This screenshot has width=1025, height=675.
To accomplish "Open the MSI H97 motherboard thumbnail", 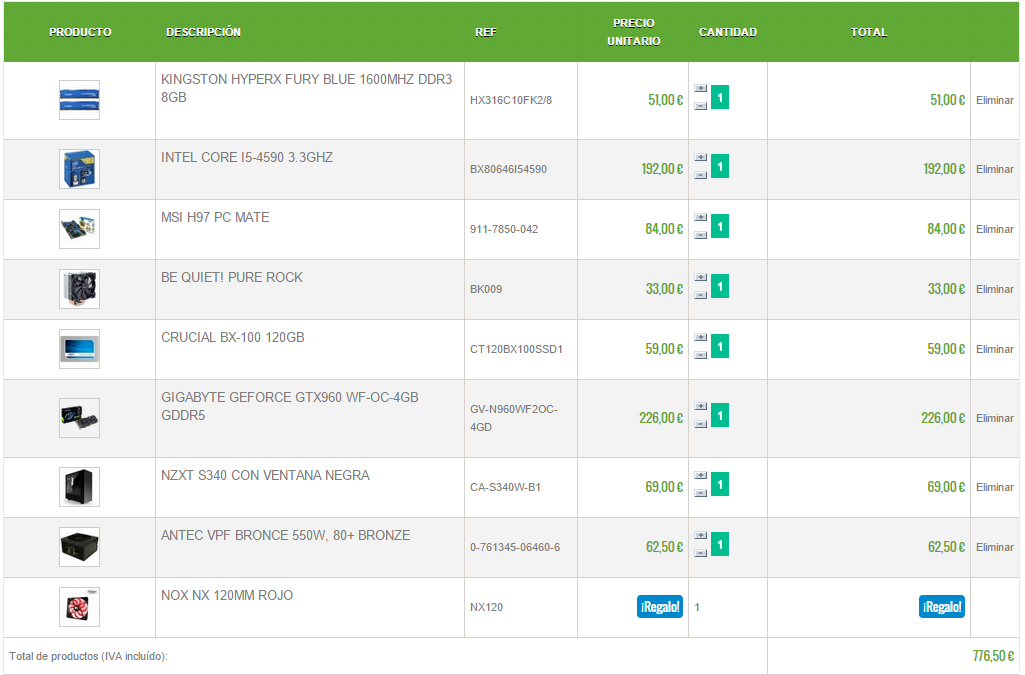I will pyautogui.click(x=79, y=229).
